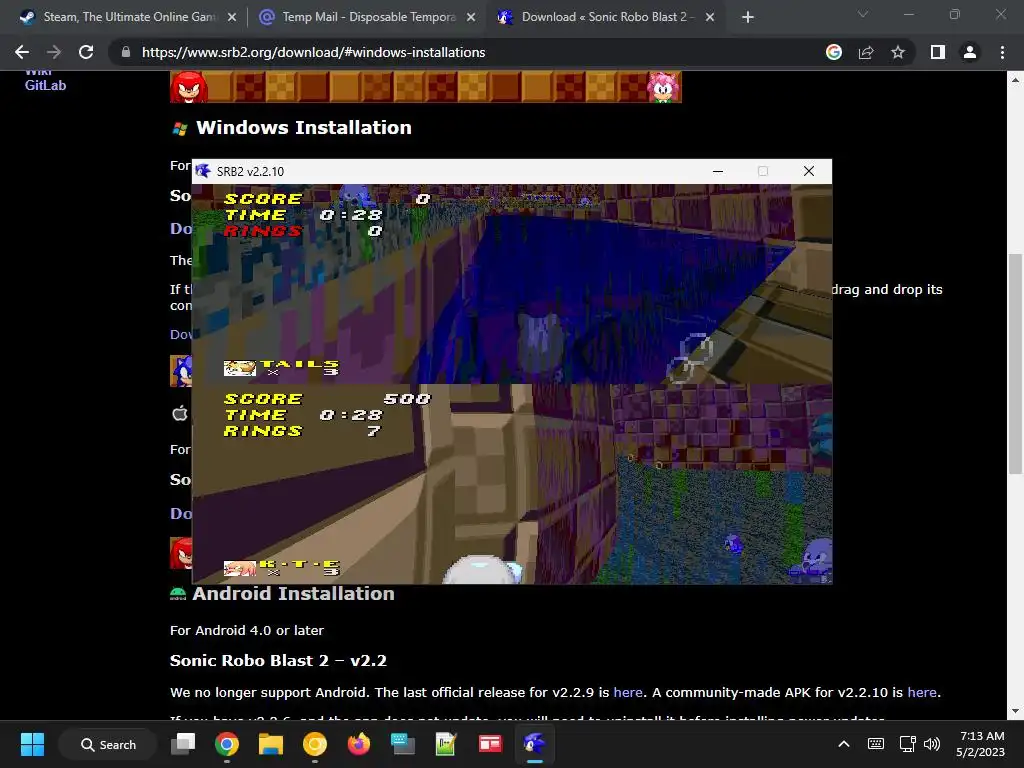The width and height of the screenshot is (1024, 768).
Task: Close the SRB2 v2.2.10 game window
Action: pos(808,171)
